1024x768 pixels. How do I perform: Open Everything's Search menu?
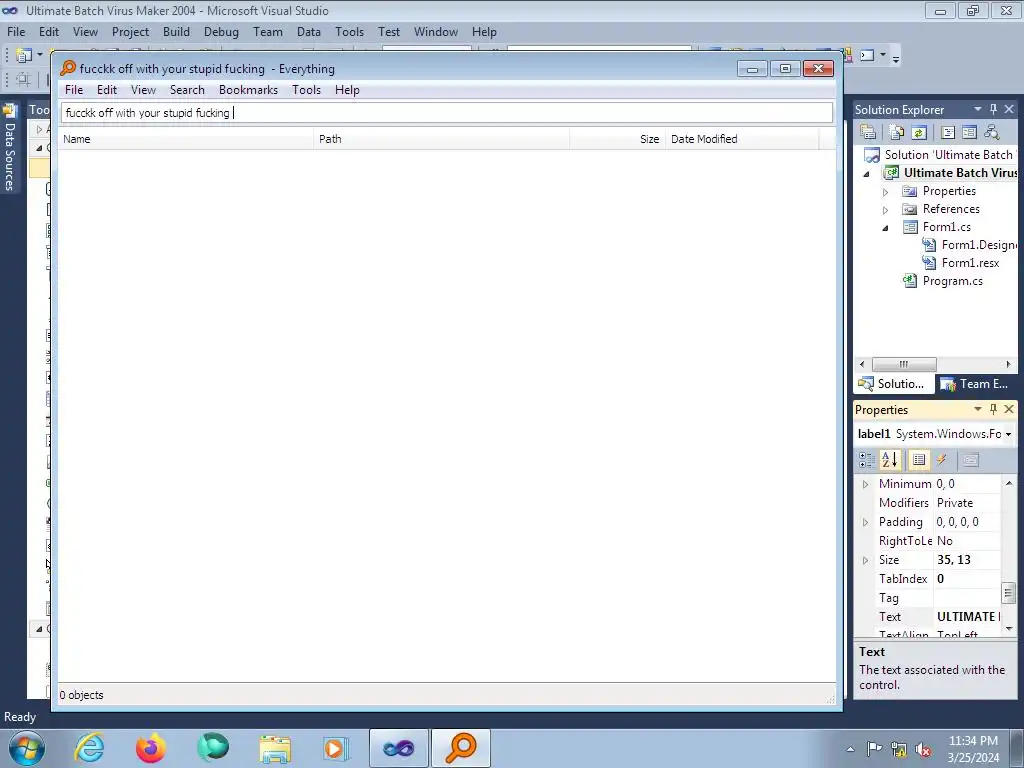(187, 90)
